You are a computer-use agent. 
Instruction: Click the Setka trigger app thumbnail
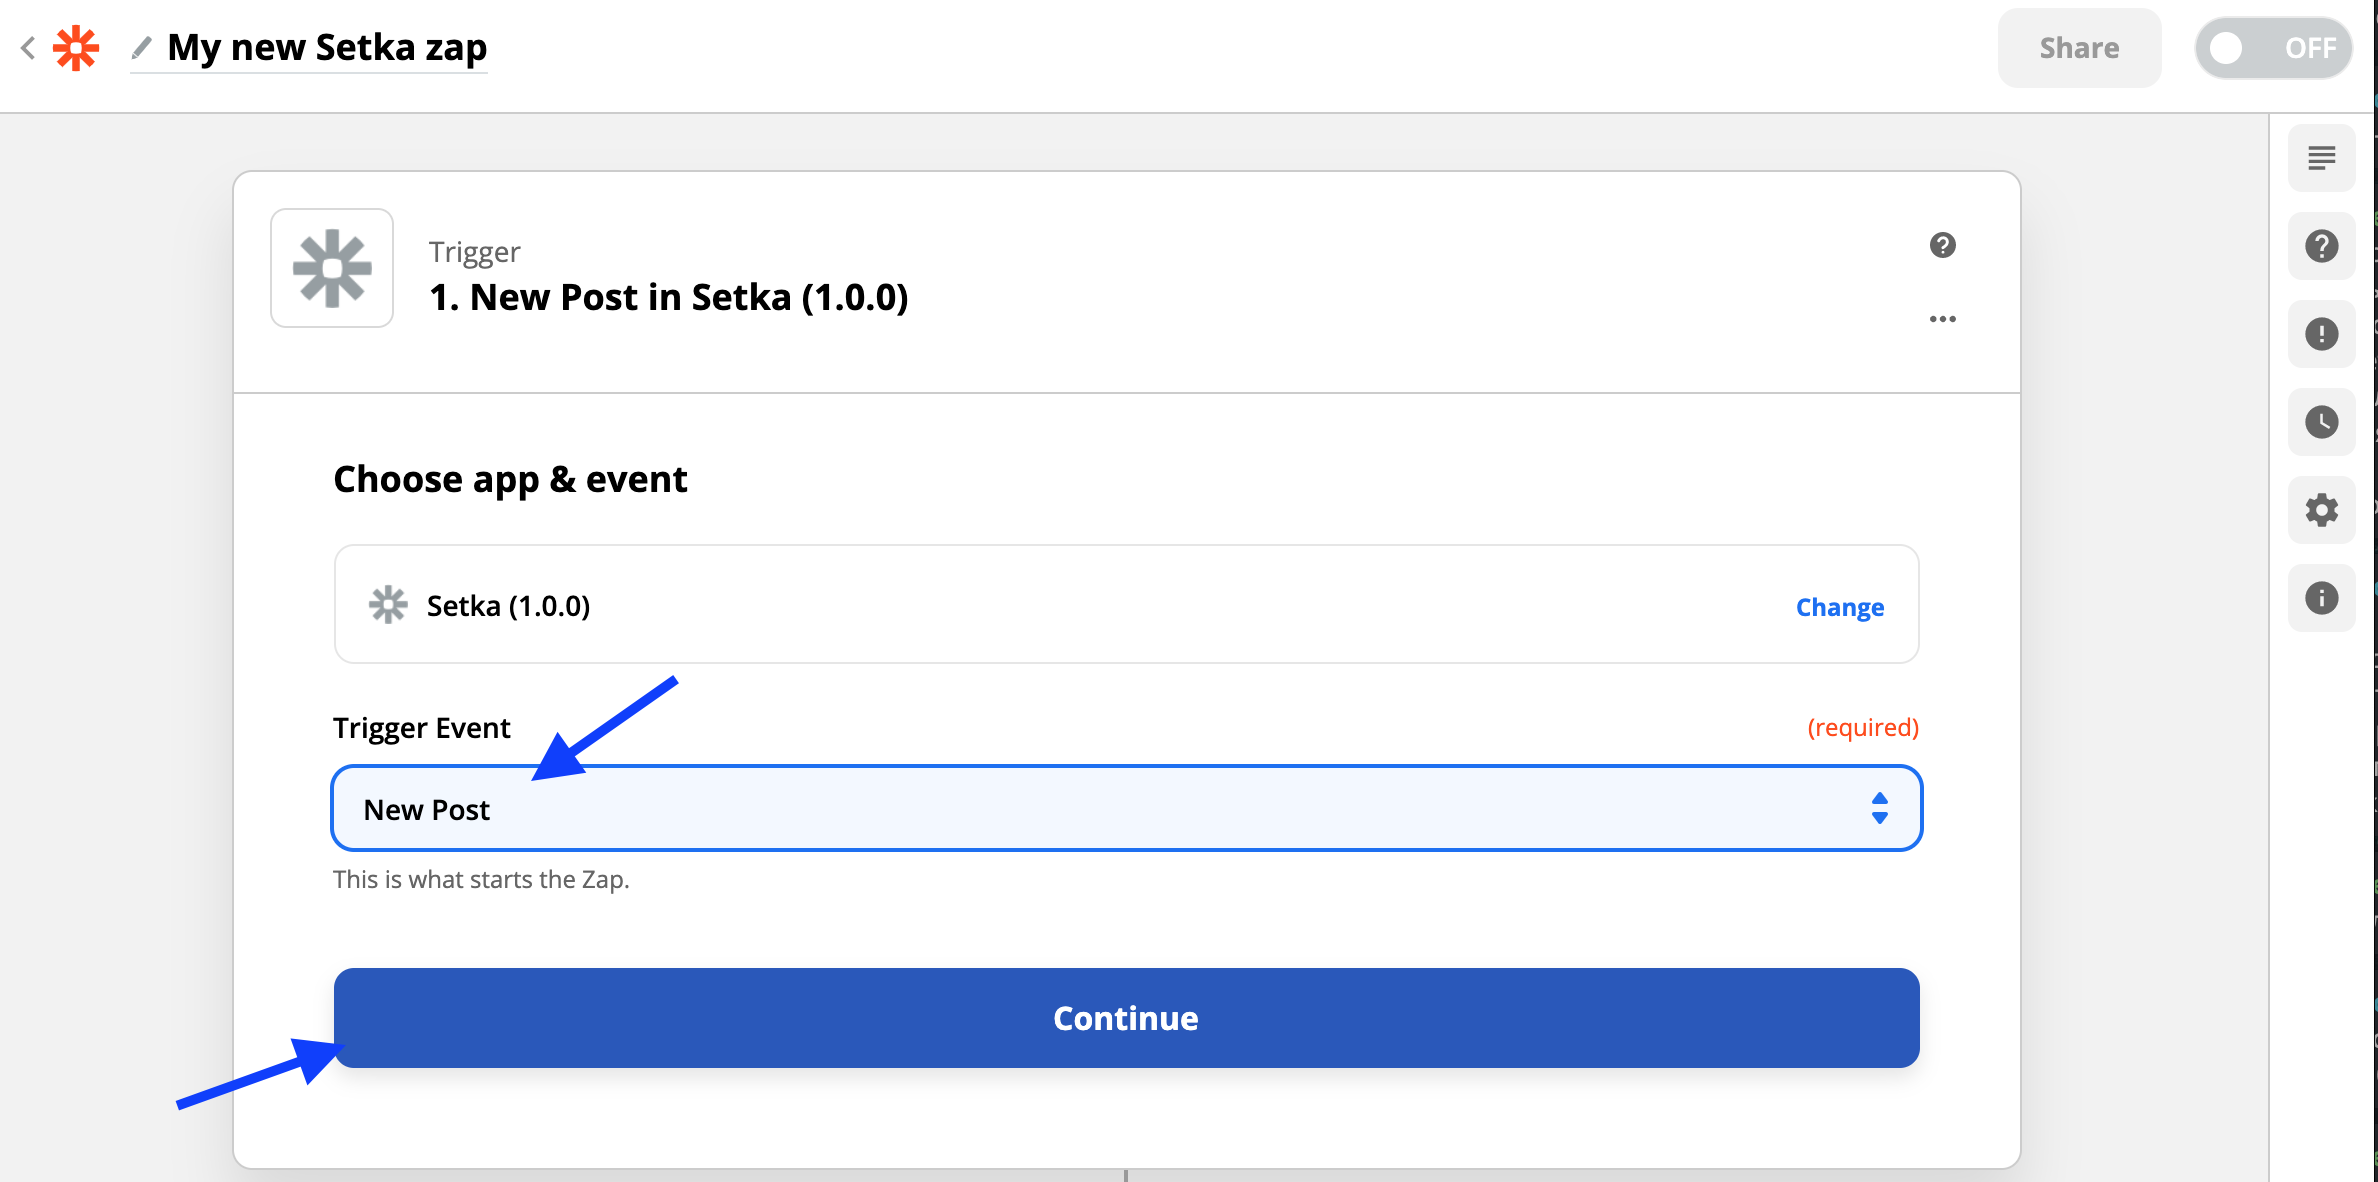[x=332, y=268]
